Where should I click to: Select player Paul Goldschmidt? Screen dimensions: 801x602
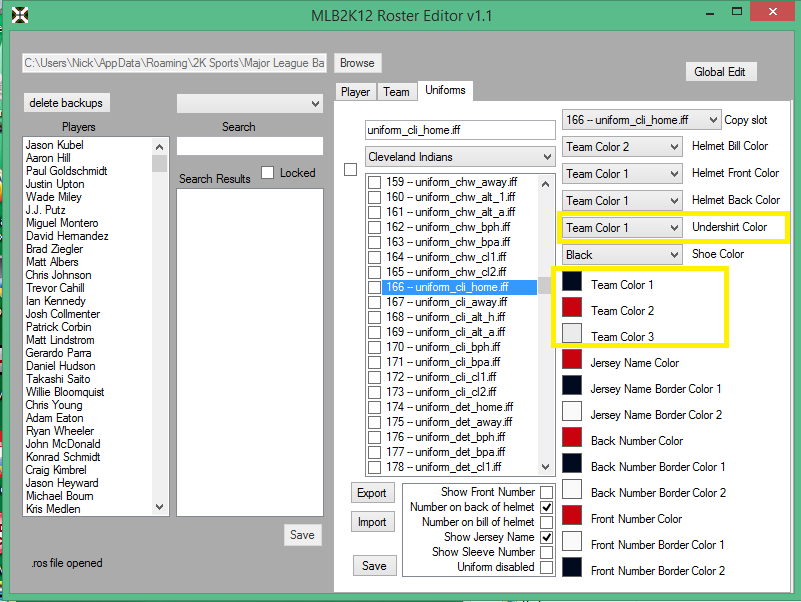click(x=66, y=171)
